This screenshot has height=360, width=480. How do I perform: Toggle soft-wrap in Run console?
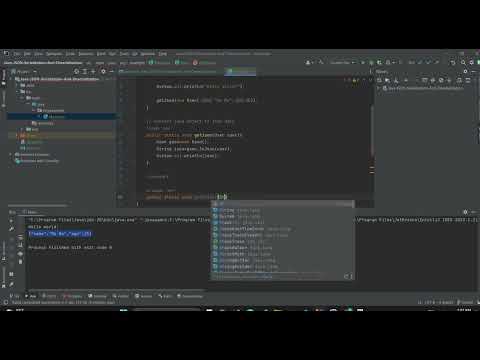(20, 237)
